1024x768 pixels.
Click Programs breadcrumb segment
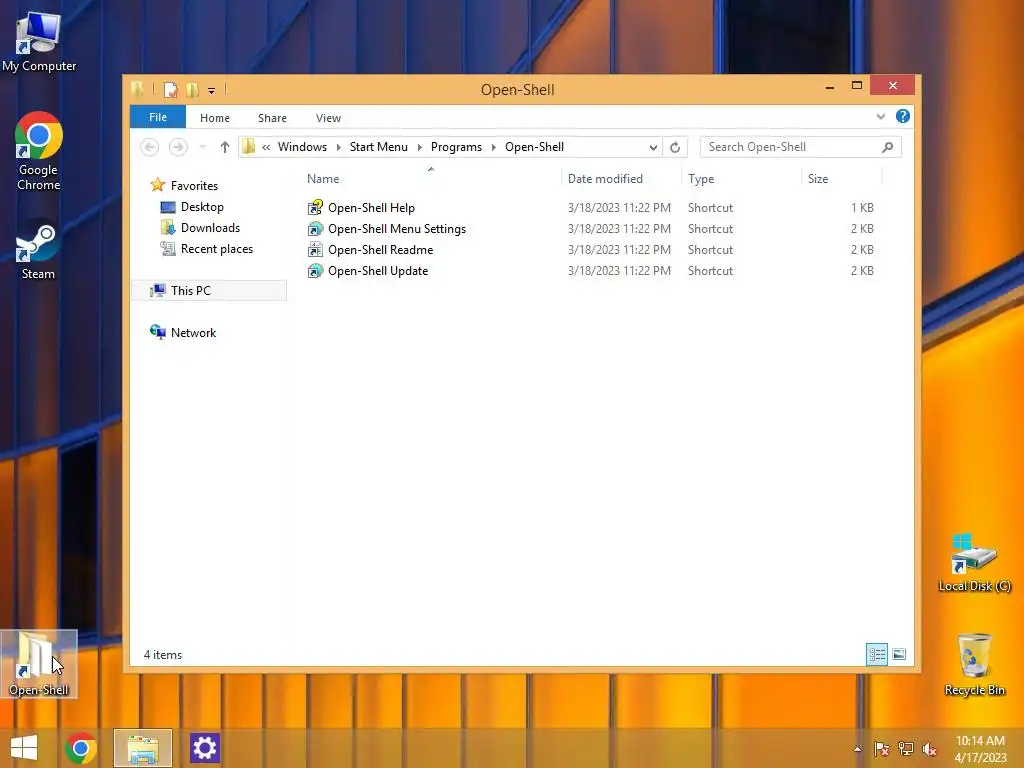point(456,147)
